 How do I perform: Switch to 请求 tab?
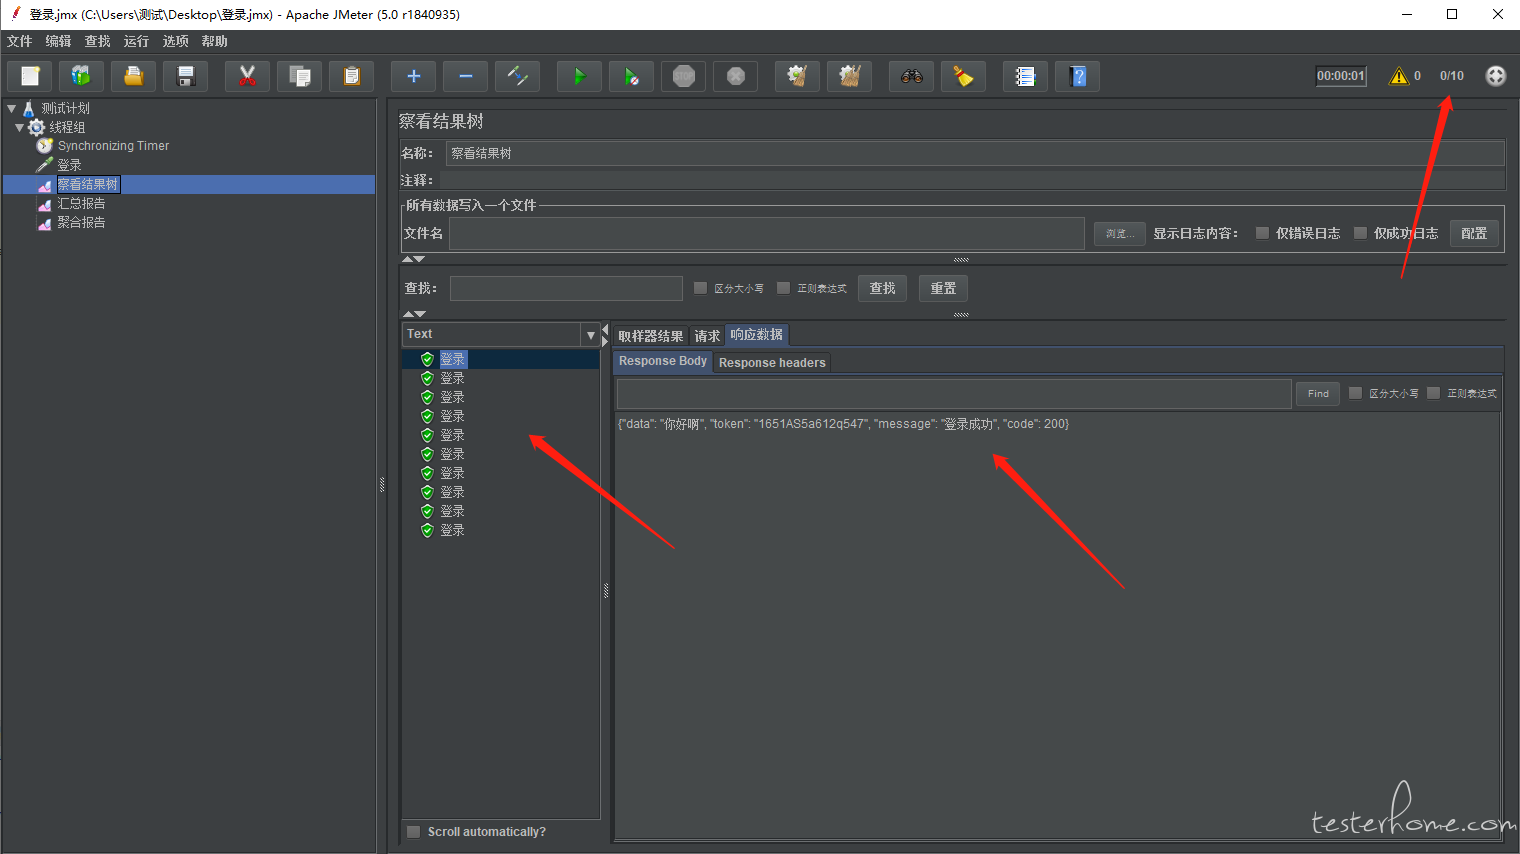[707, 336]
